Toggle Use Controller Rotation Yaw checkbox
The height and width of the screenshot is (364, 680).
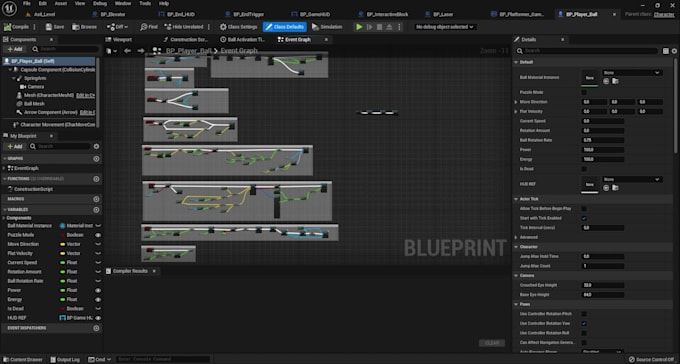[584, 324]
